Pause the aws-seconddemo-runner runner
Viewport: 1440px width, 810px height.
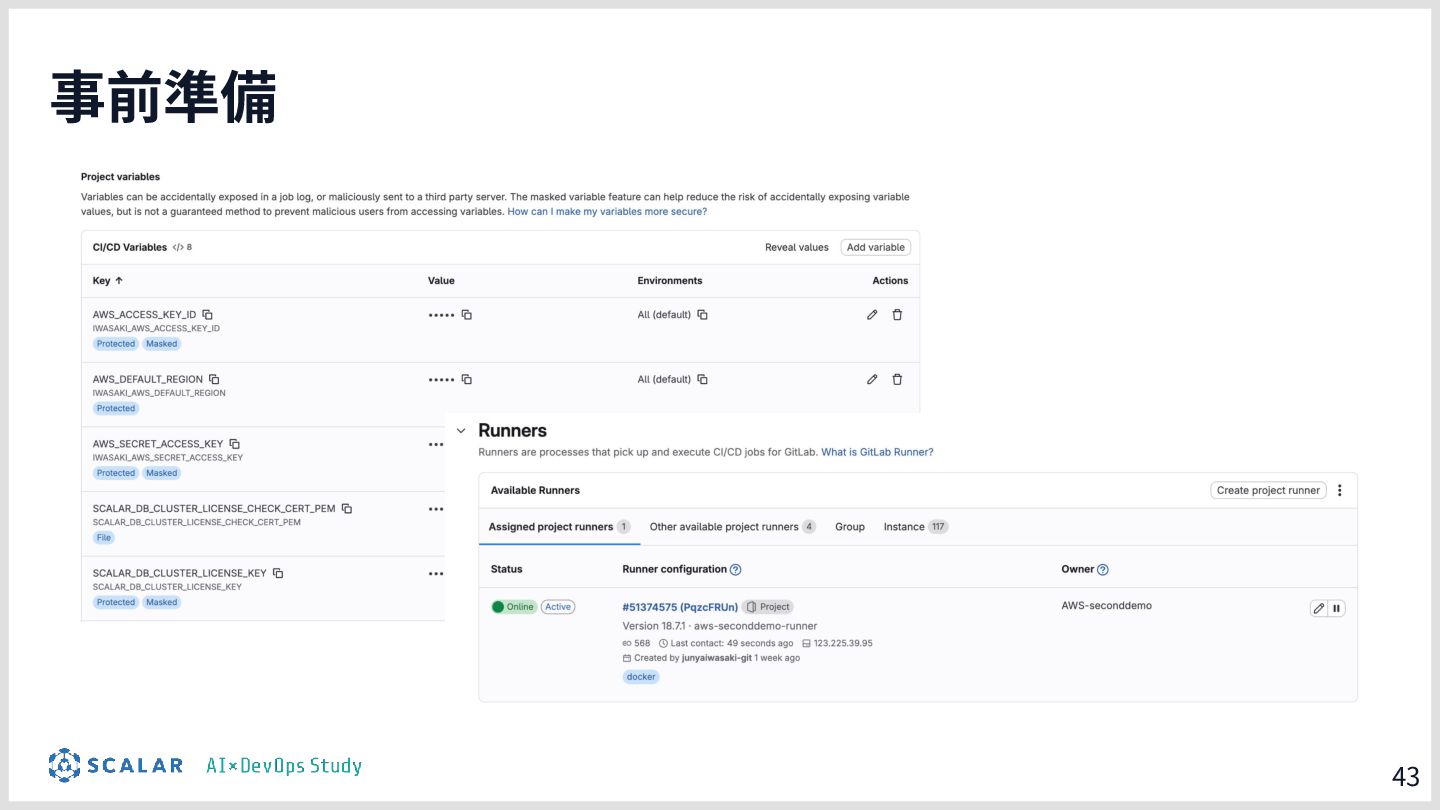pos(1337,608)
